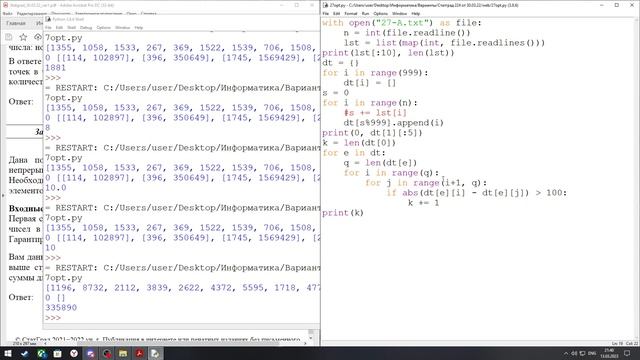Click the last shell prompt after 335890
Viewport: 640px width, 360px height.
point(53,318)
